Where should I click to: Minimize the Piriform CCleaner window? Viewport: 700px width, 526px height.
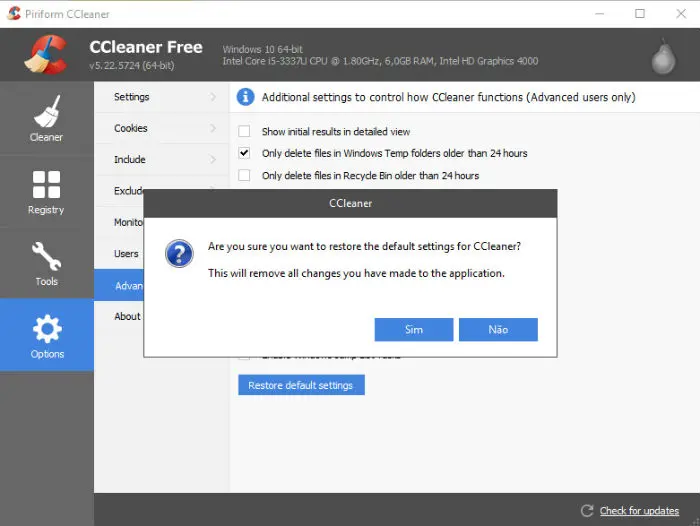(x=600, y=14)
